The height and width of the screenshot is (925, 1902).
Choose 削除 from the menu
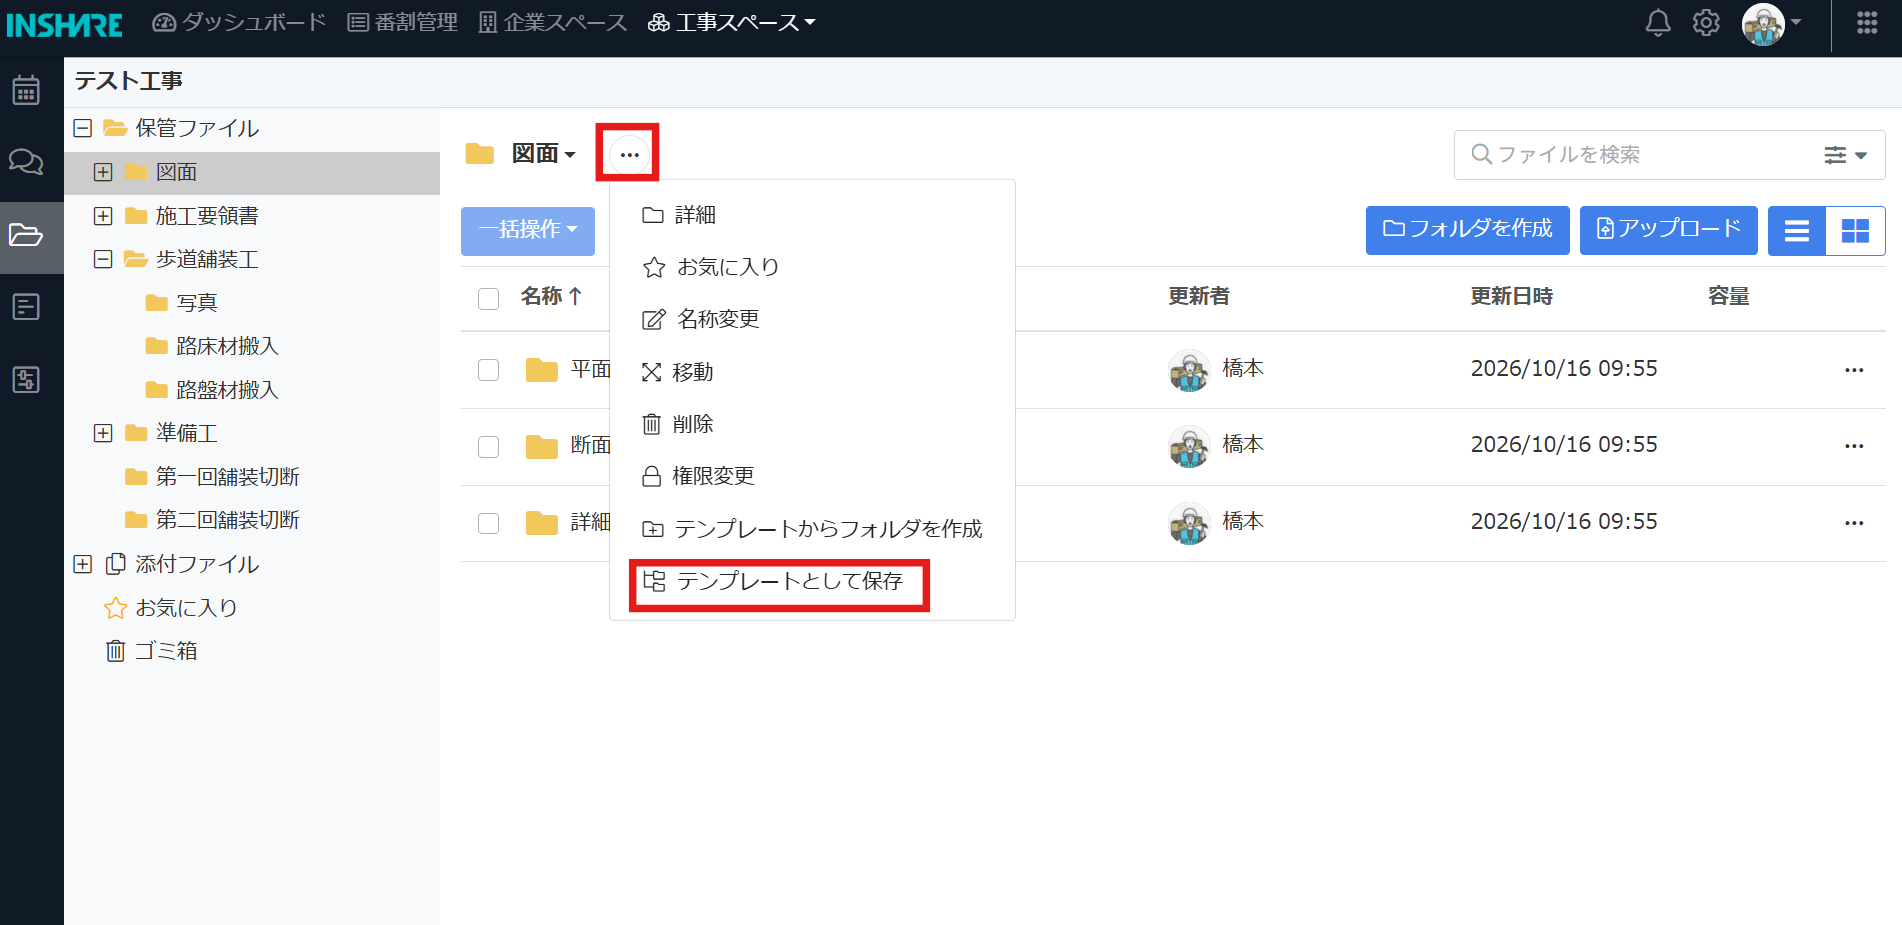(x=812, y=424)
